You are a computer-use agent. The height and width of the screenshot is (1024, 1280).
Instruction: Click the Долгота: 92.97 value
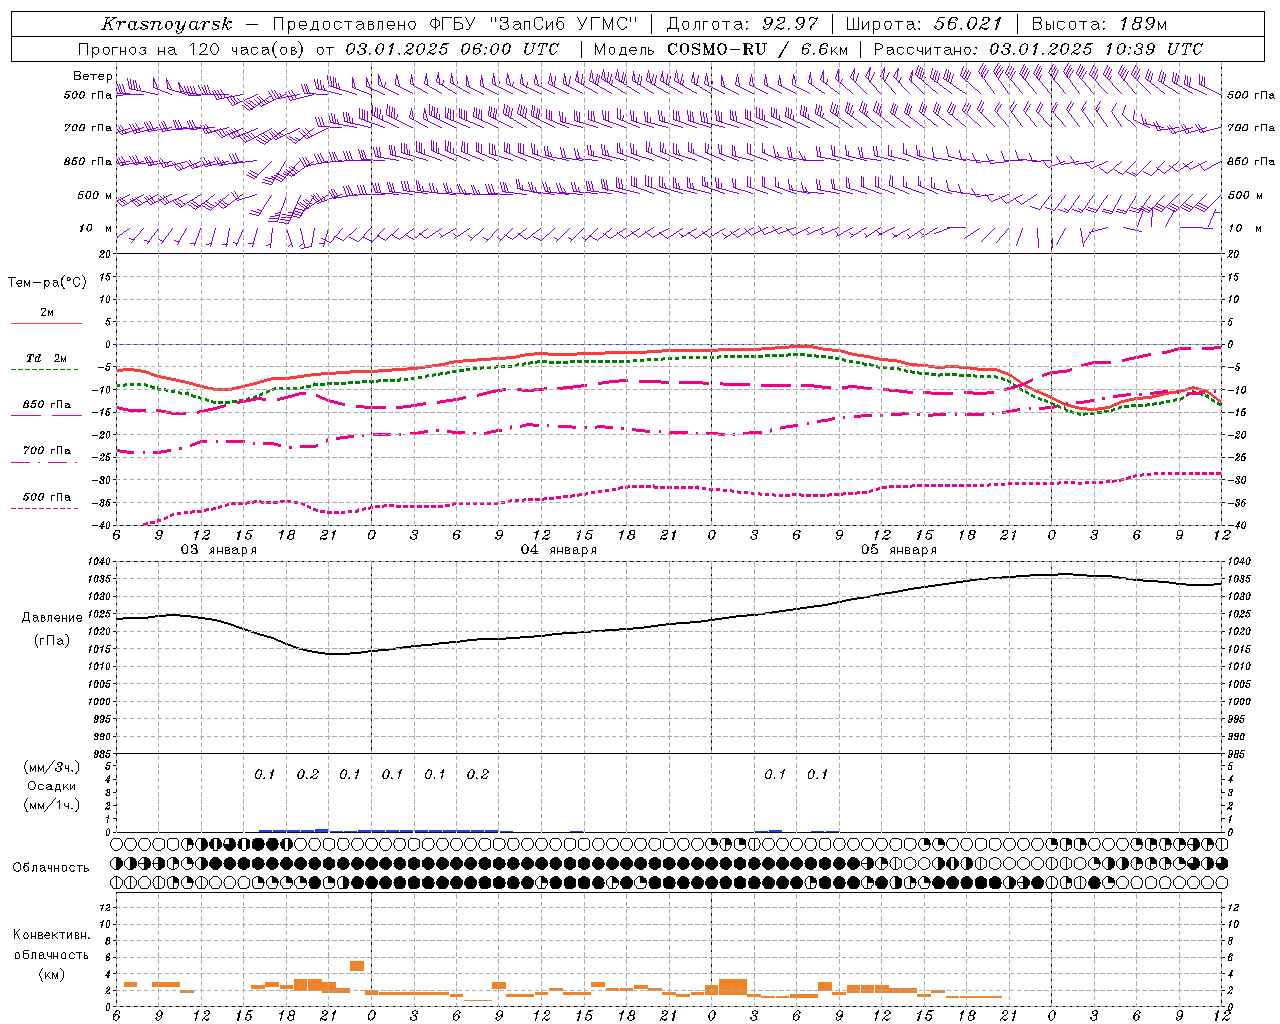(x=742, y=24)
